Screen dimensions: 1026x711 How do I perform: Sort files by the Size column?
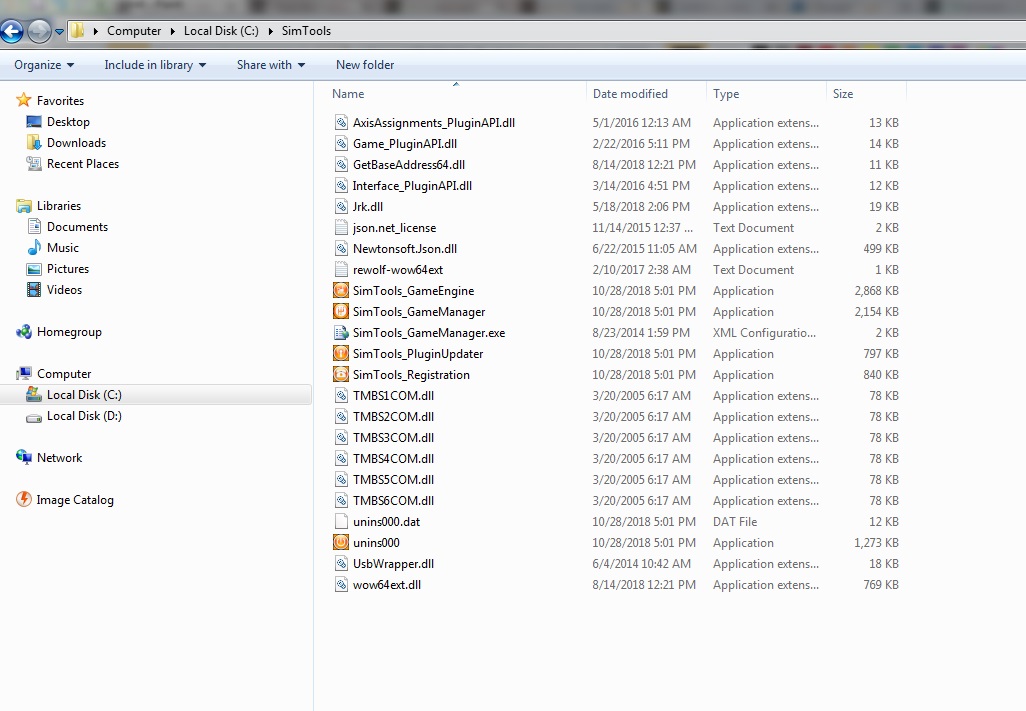[x=866, y=94]
